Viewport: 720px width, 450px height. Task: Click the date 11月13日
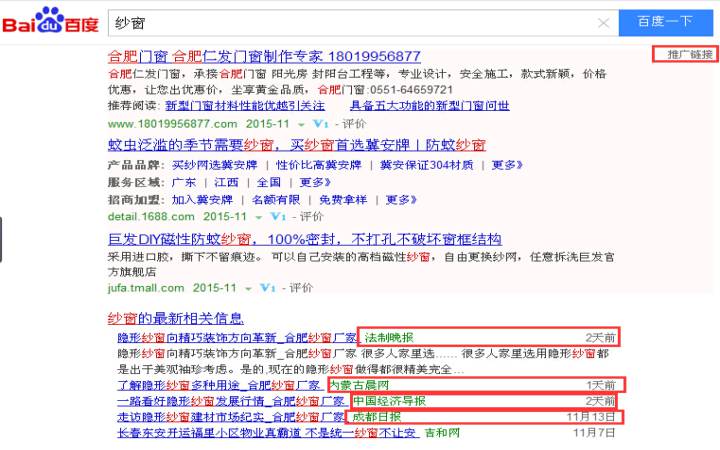(x=591, y=416)
